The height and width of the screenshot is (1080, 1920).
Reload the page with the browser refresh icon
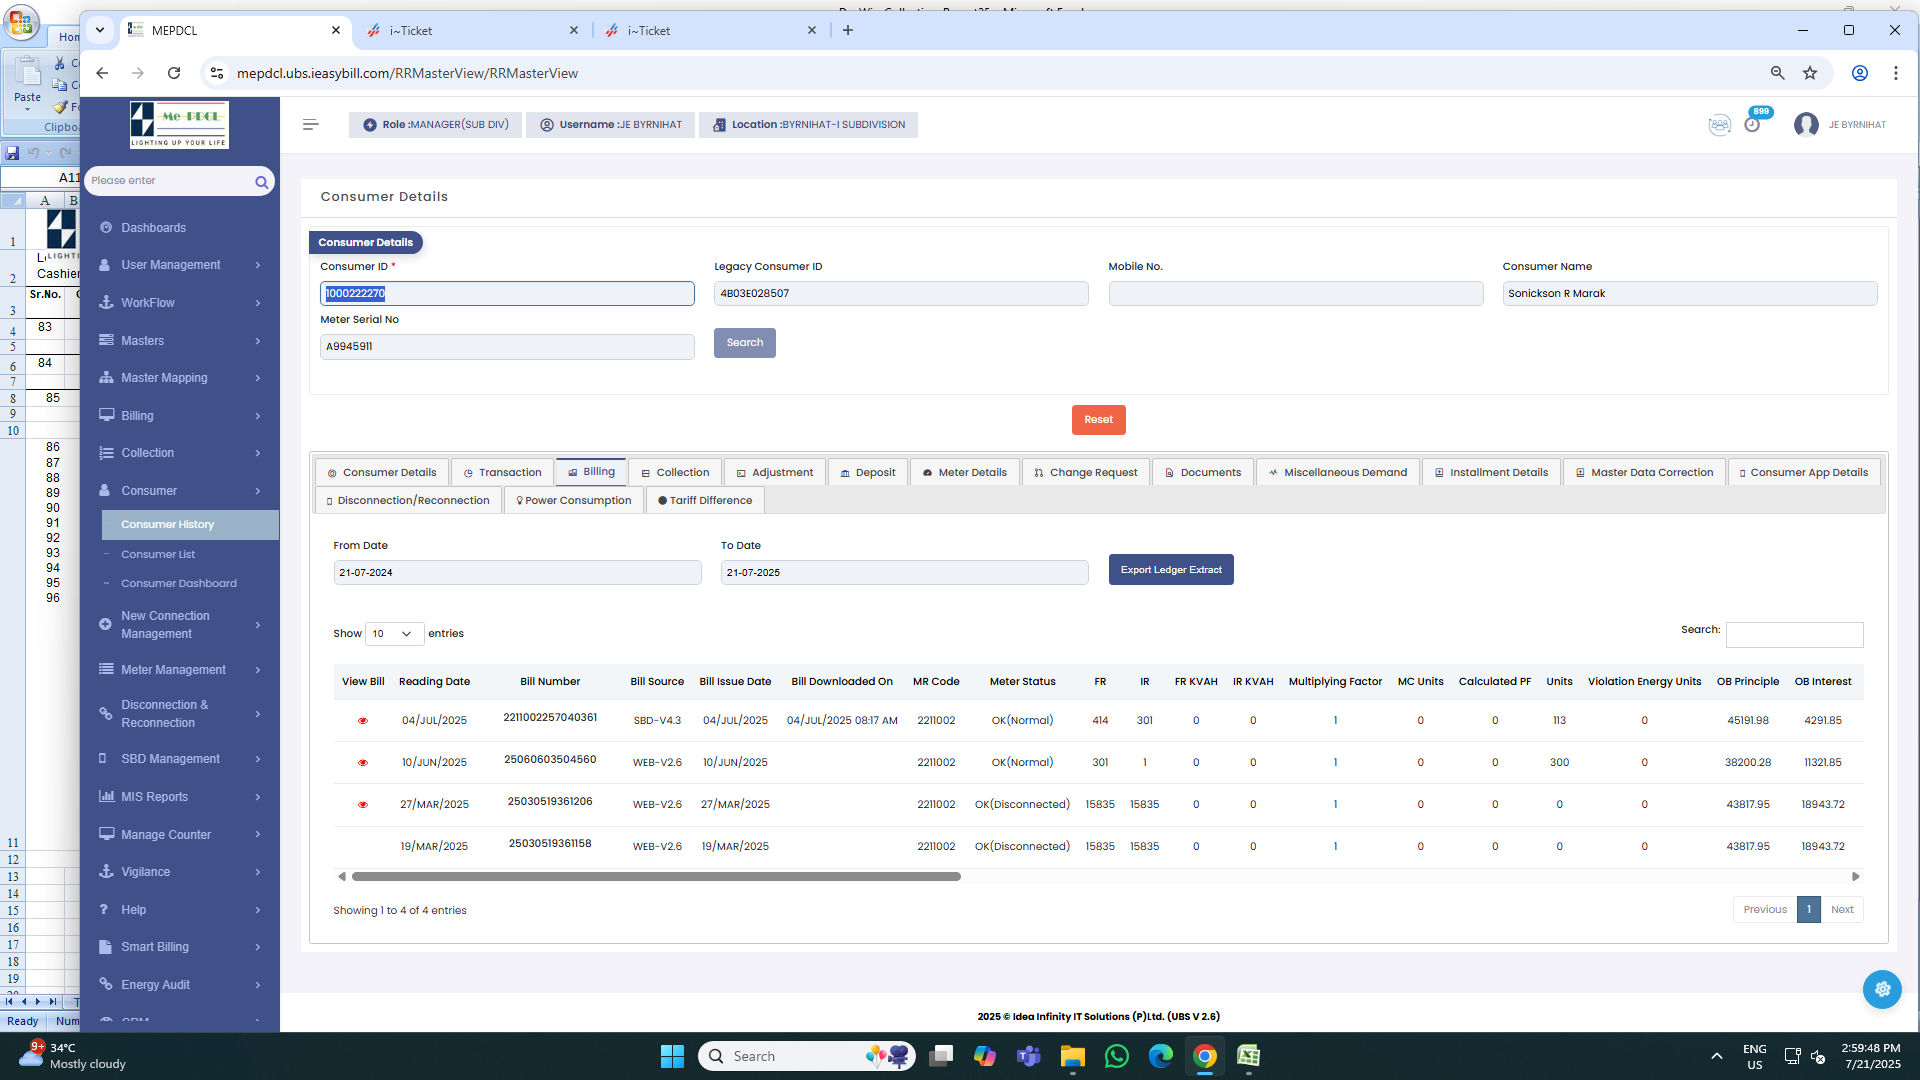point(174,73)
